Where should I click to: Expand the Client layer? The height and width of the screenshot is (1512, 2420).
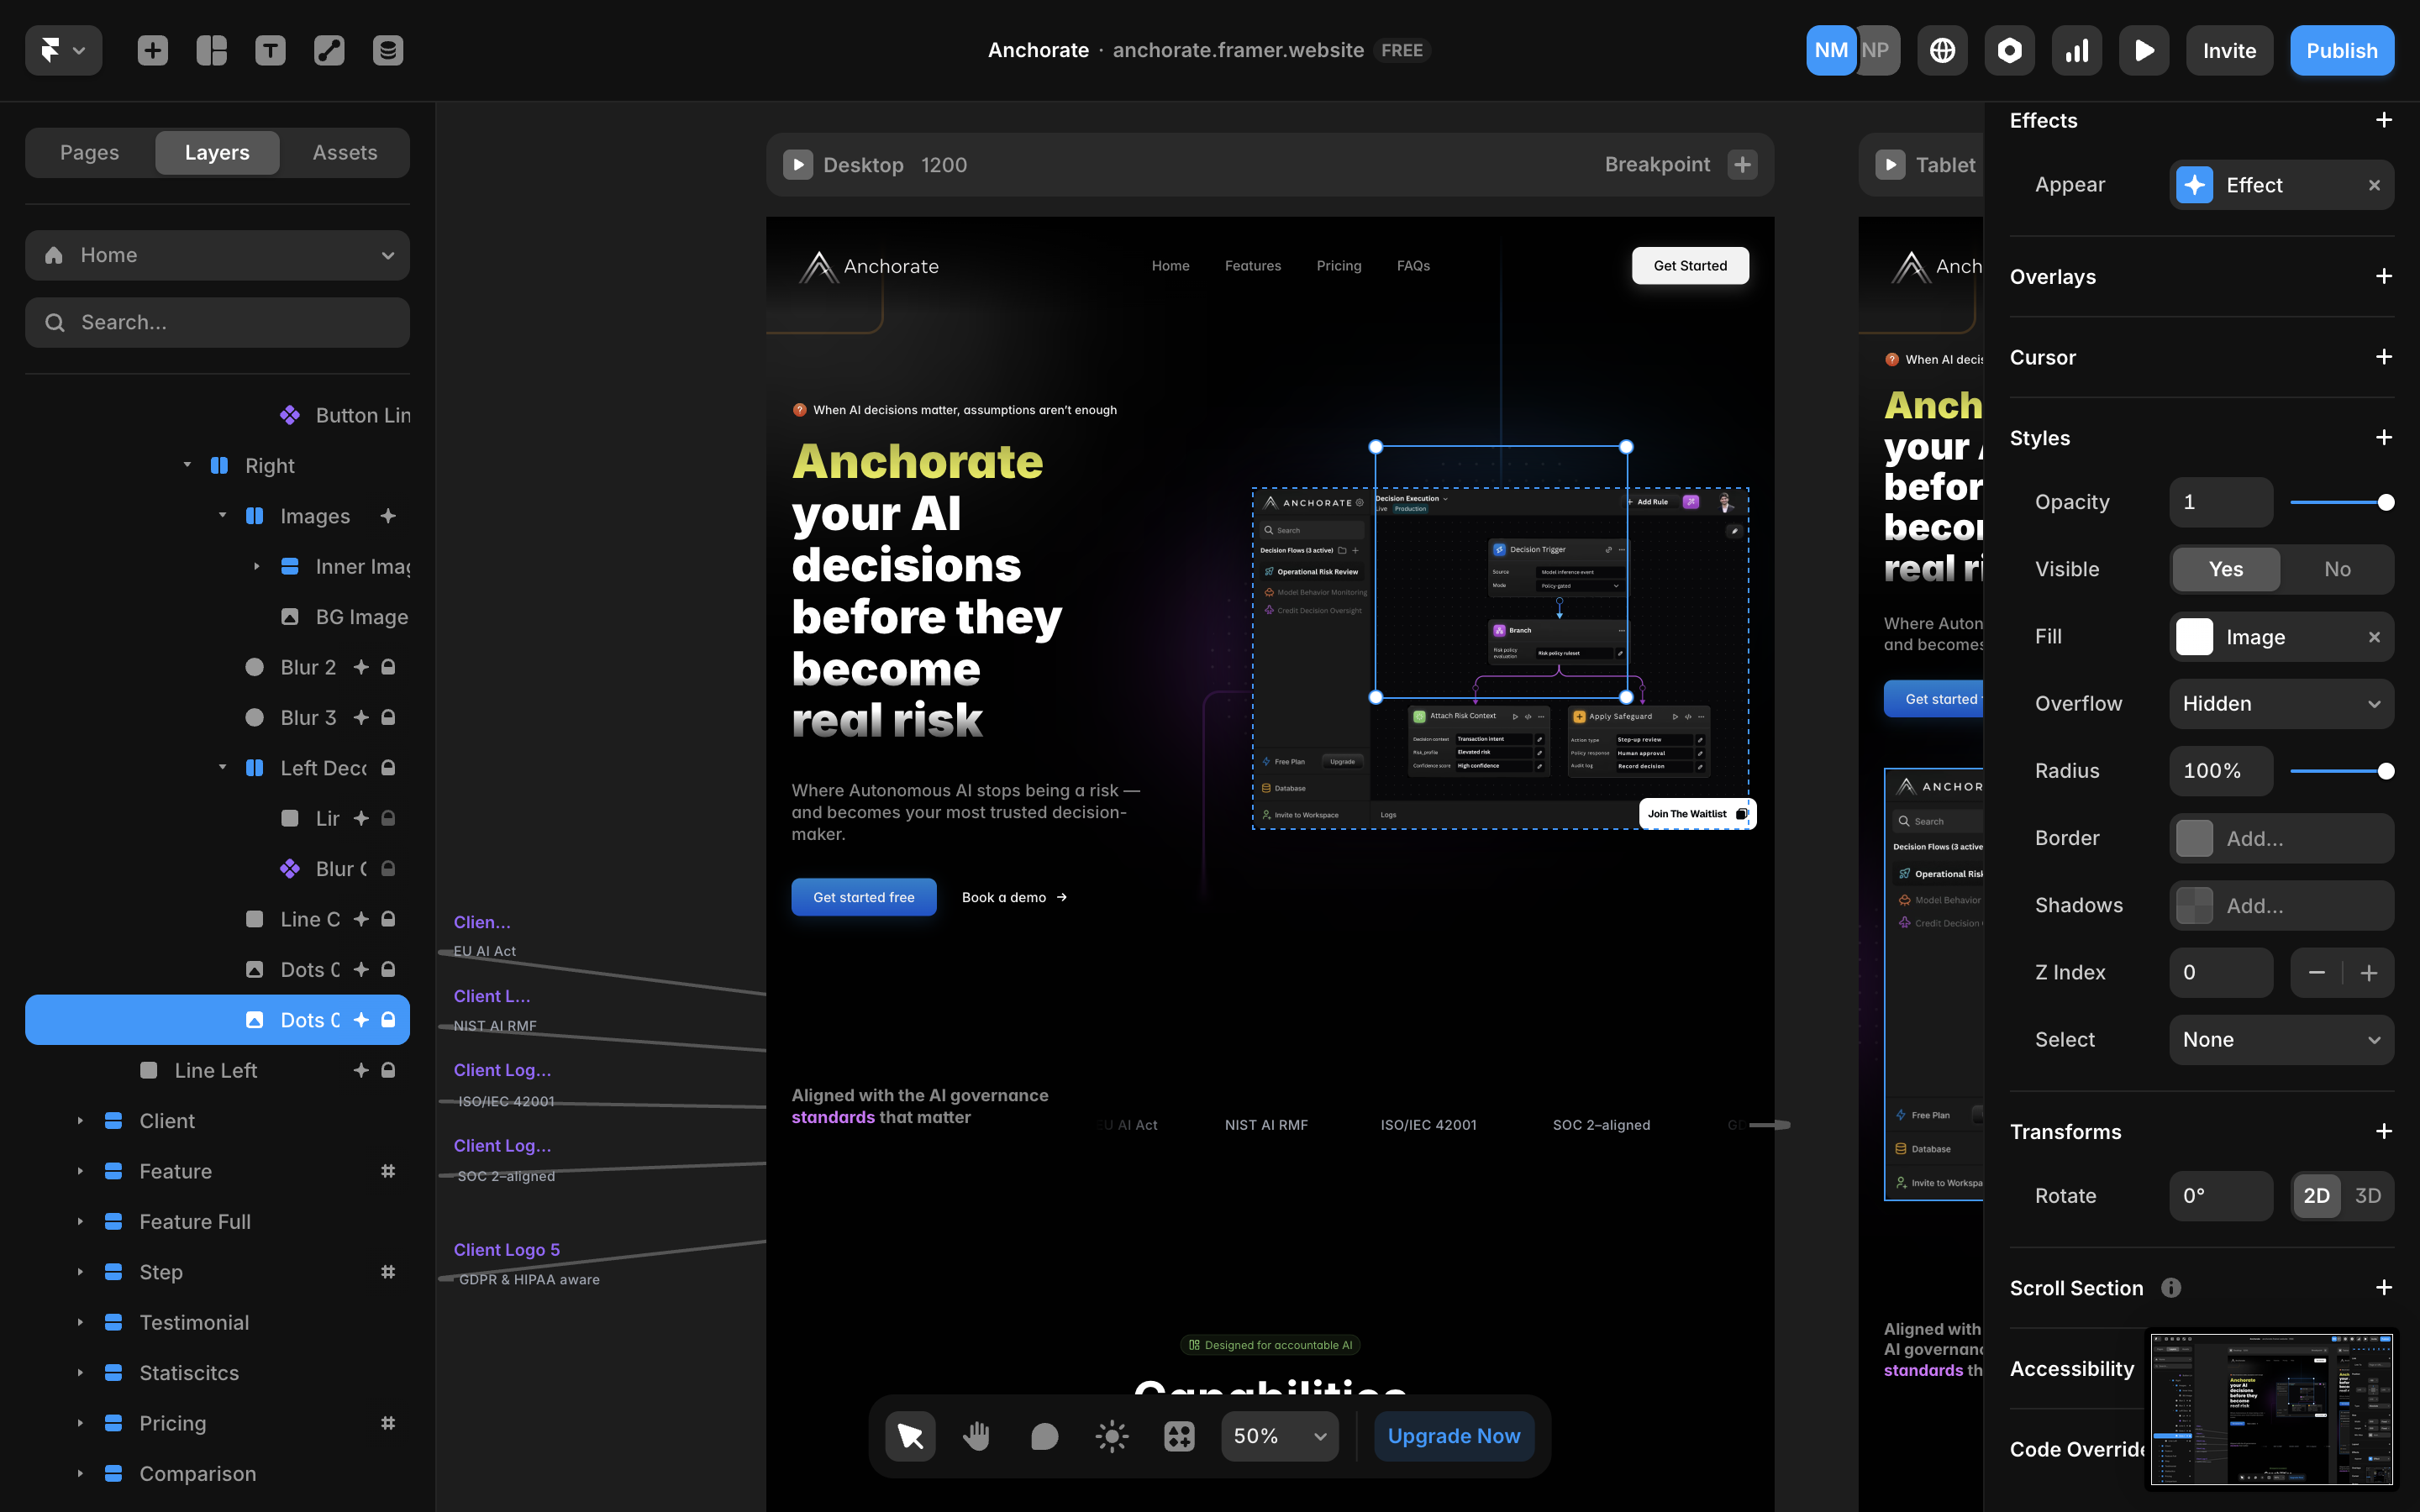pyautogui.click(x=80, y=1121)
